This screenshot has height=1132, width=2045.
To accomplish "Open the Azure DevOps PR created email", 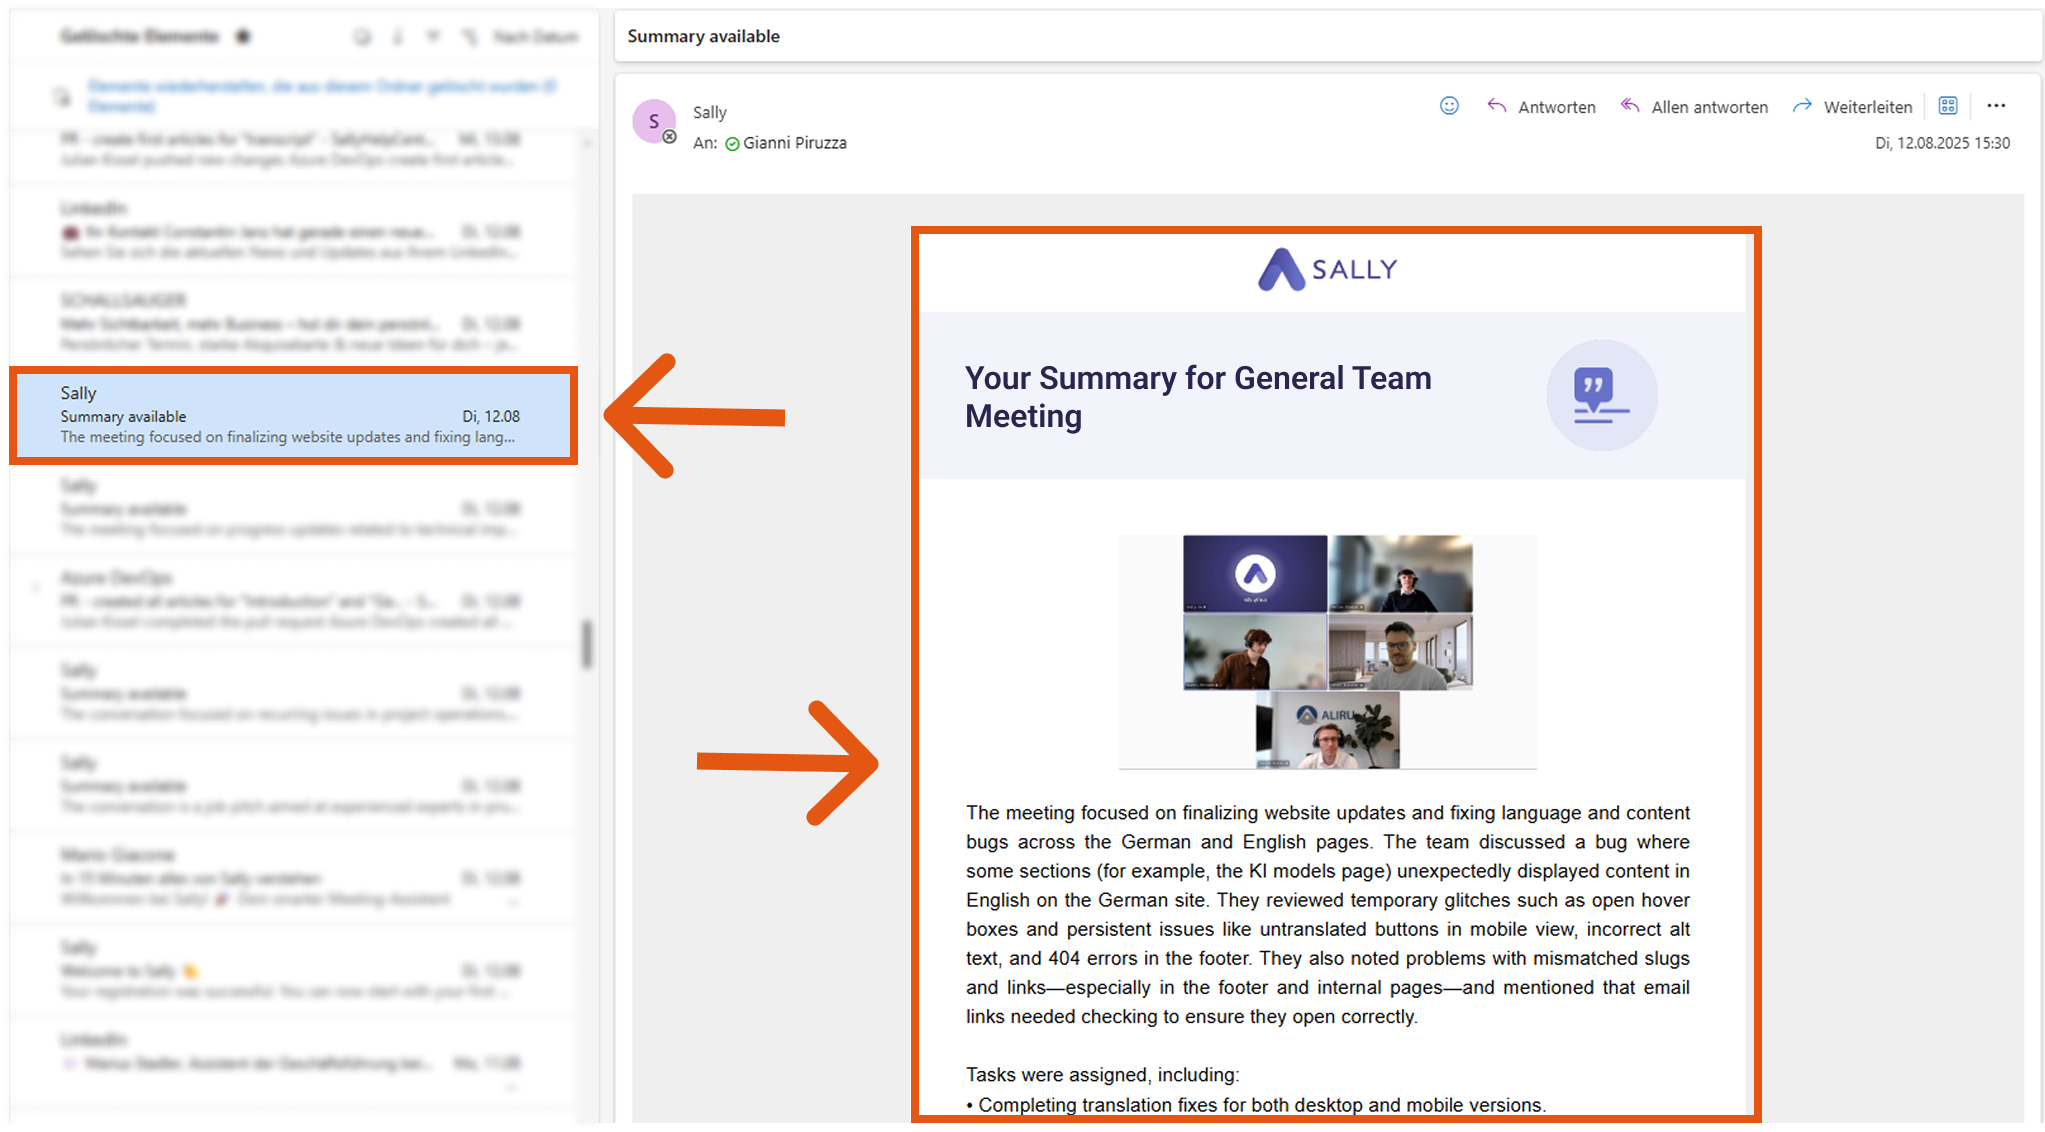I will 294,599.
